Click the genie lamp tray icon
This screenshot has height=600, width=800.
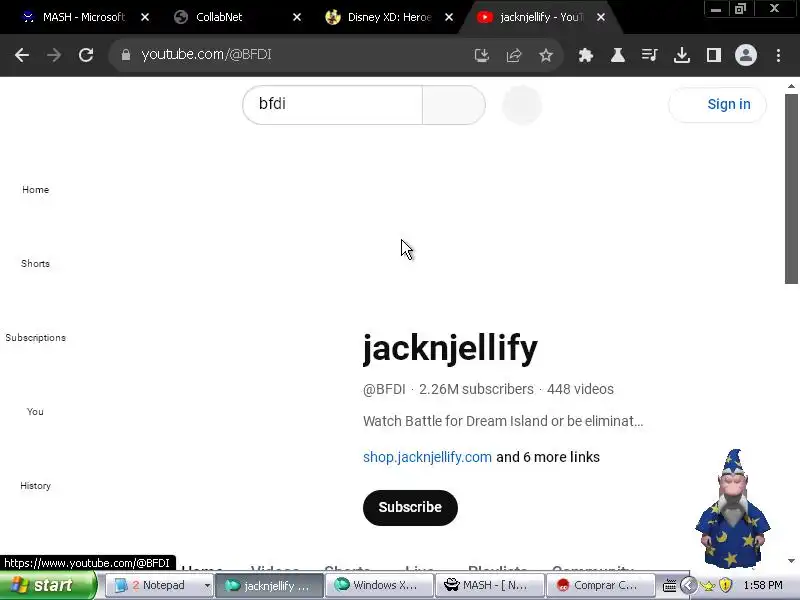point(708,586)
